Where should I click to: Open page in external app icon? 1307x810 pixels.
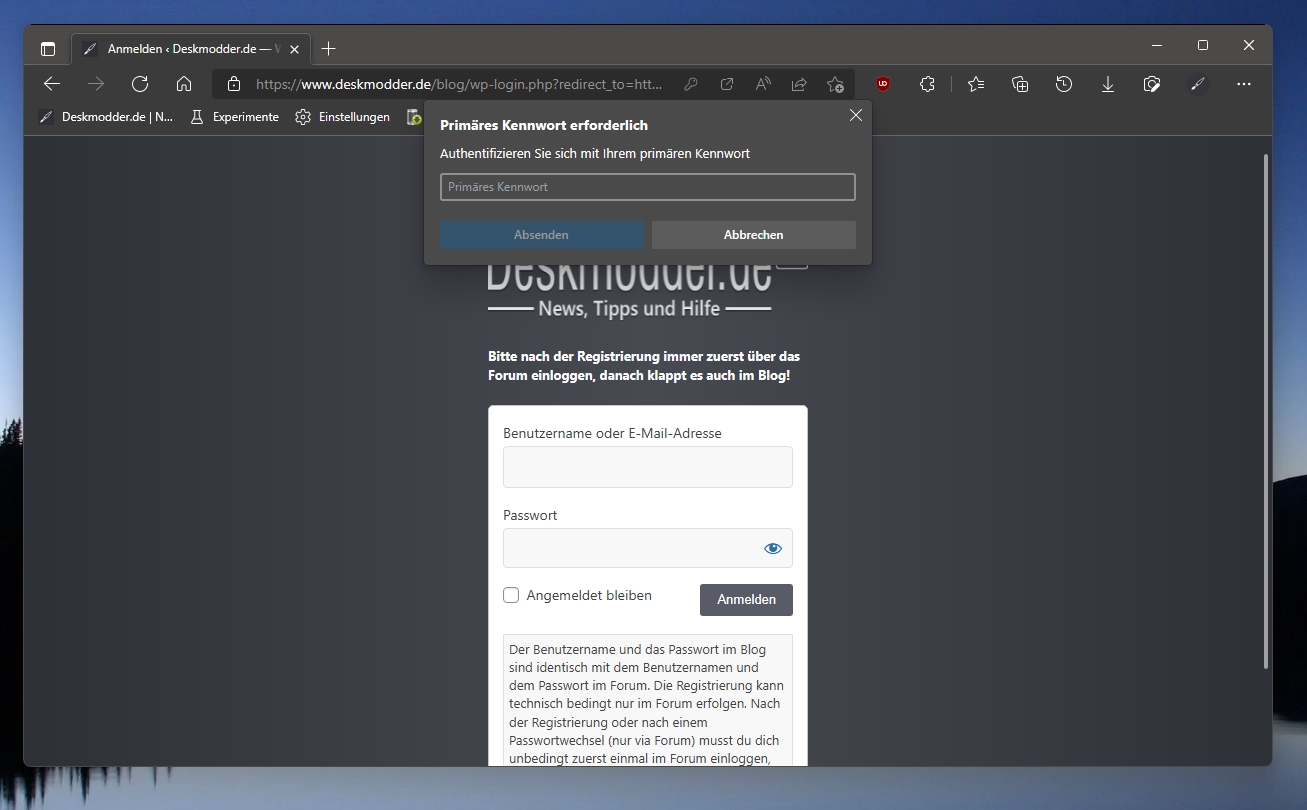(727, 84)
